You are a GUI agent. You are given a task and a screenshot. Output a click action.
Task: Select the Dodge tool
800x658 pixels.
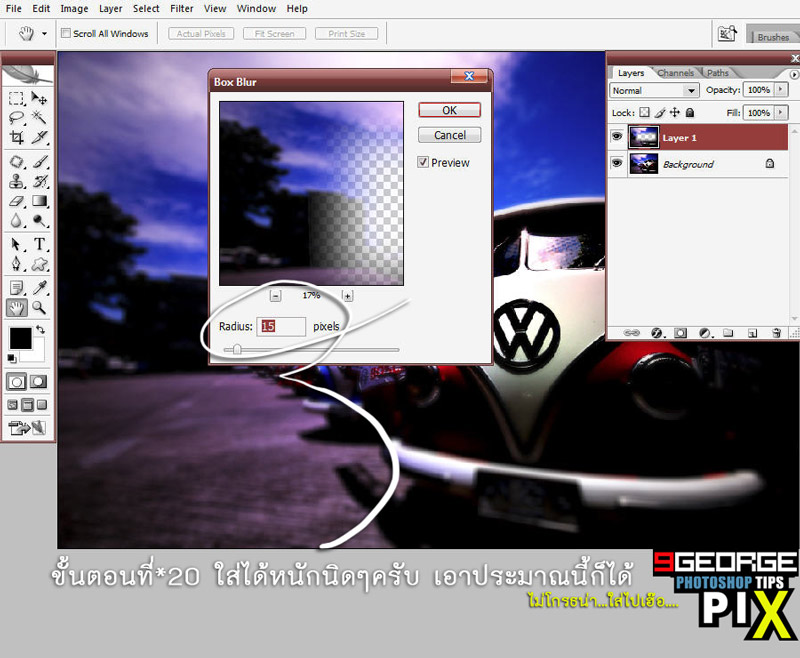pos(39,220)
